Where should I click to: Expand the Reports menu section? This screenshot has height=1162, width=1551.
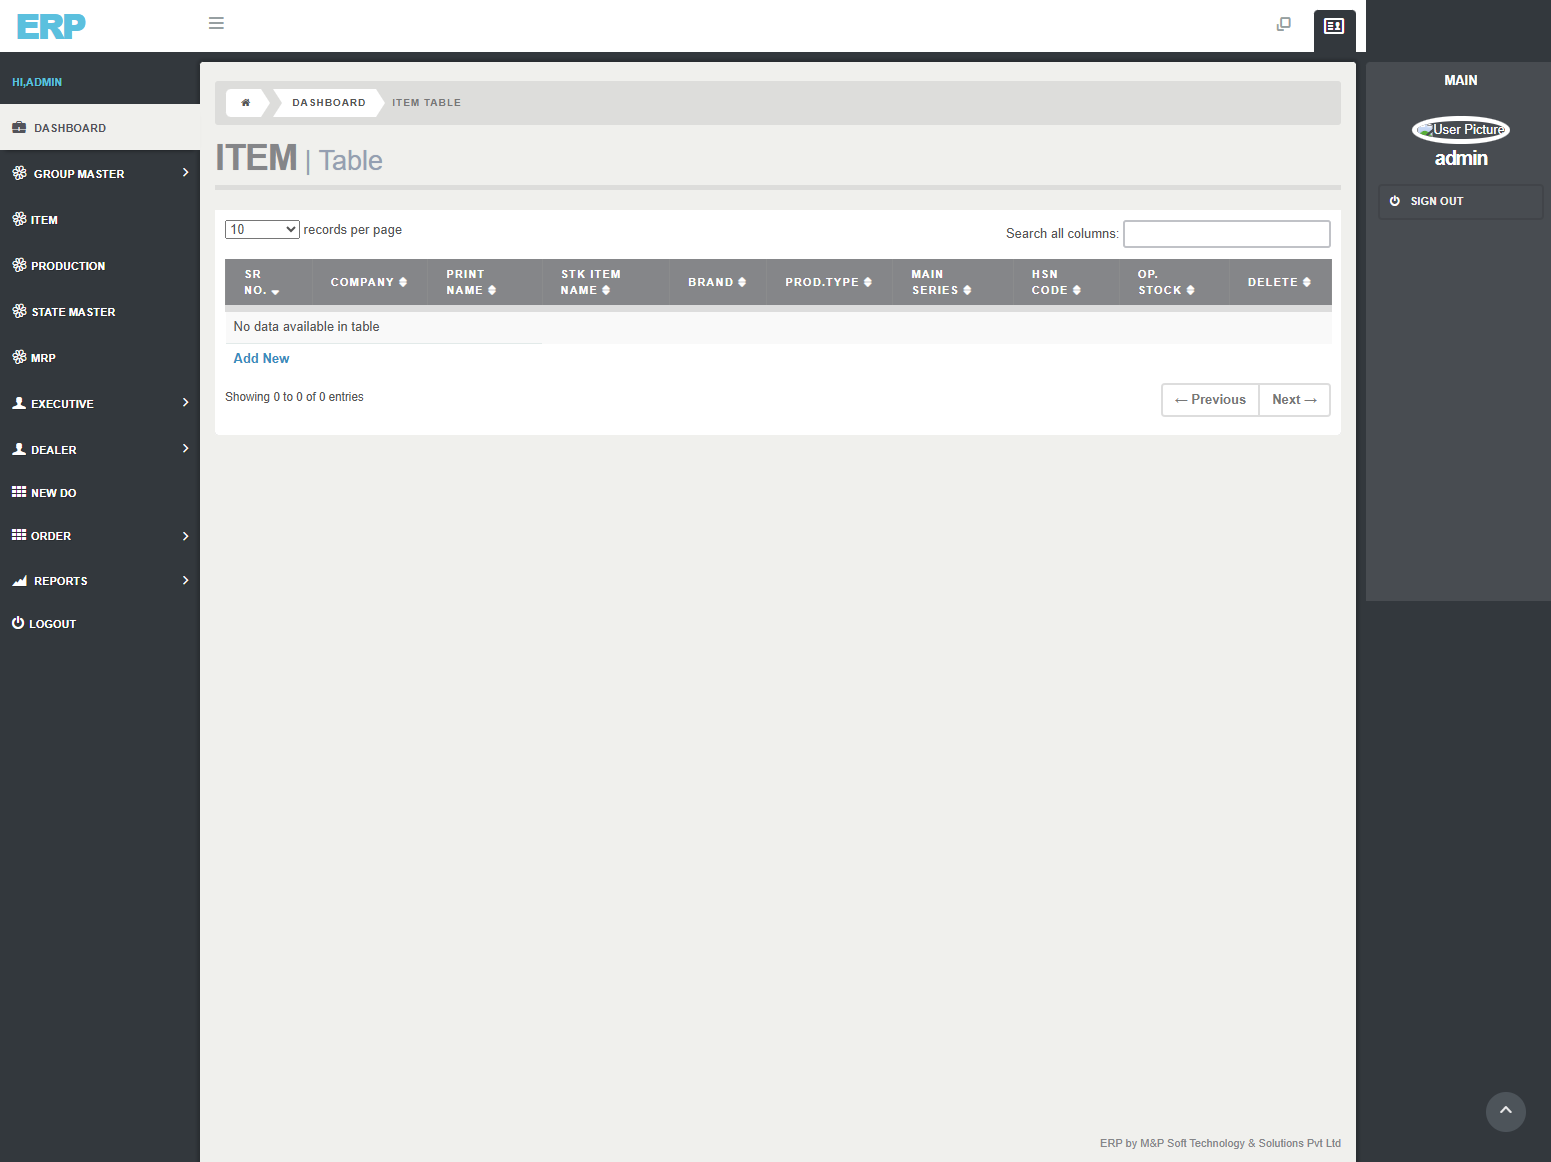pyautogui.click(x=100, y=581)
